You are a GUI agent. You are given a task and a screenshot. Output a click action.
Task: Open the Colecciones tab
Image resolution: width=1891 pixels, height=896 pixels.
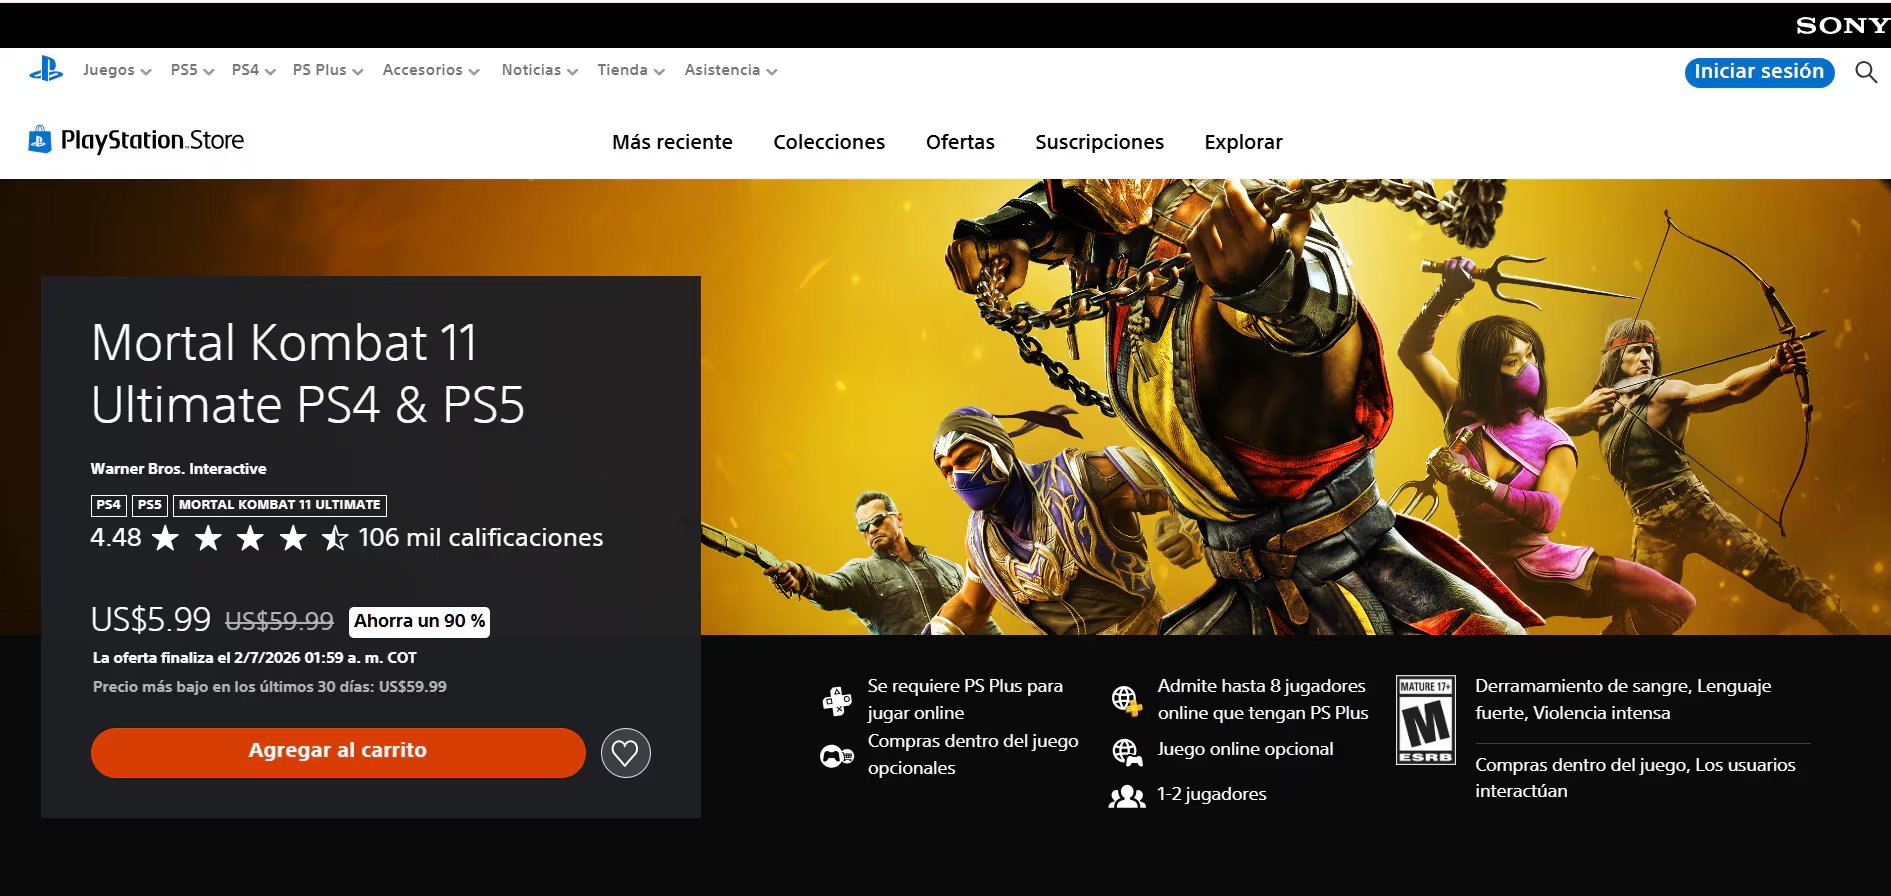tap(829, 142)
